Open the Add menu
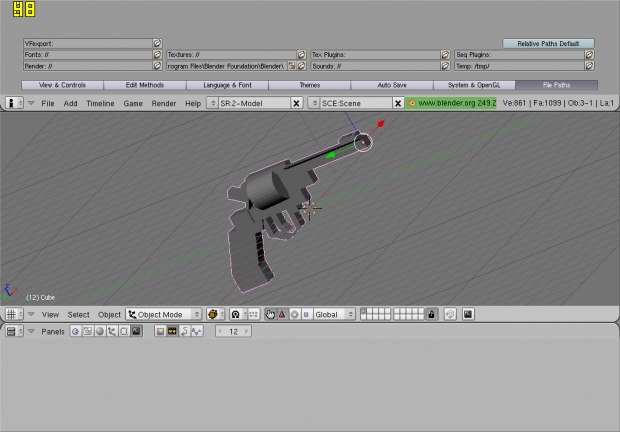Screen dimensions: 620x432 pyautogui.click(x=70, y=103)
